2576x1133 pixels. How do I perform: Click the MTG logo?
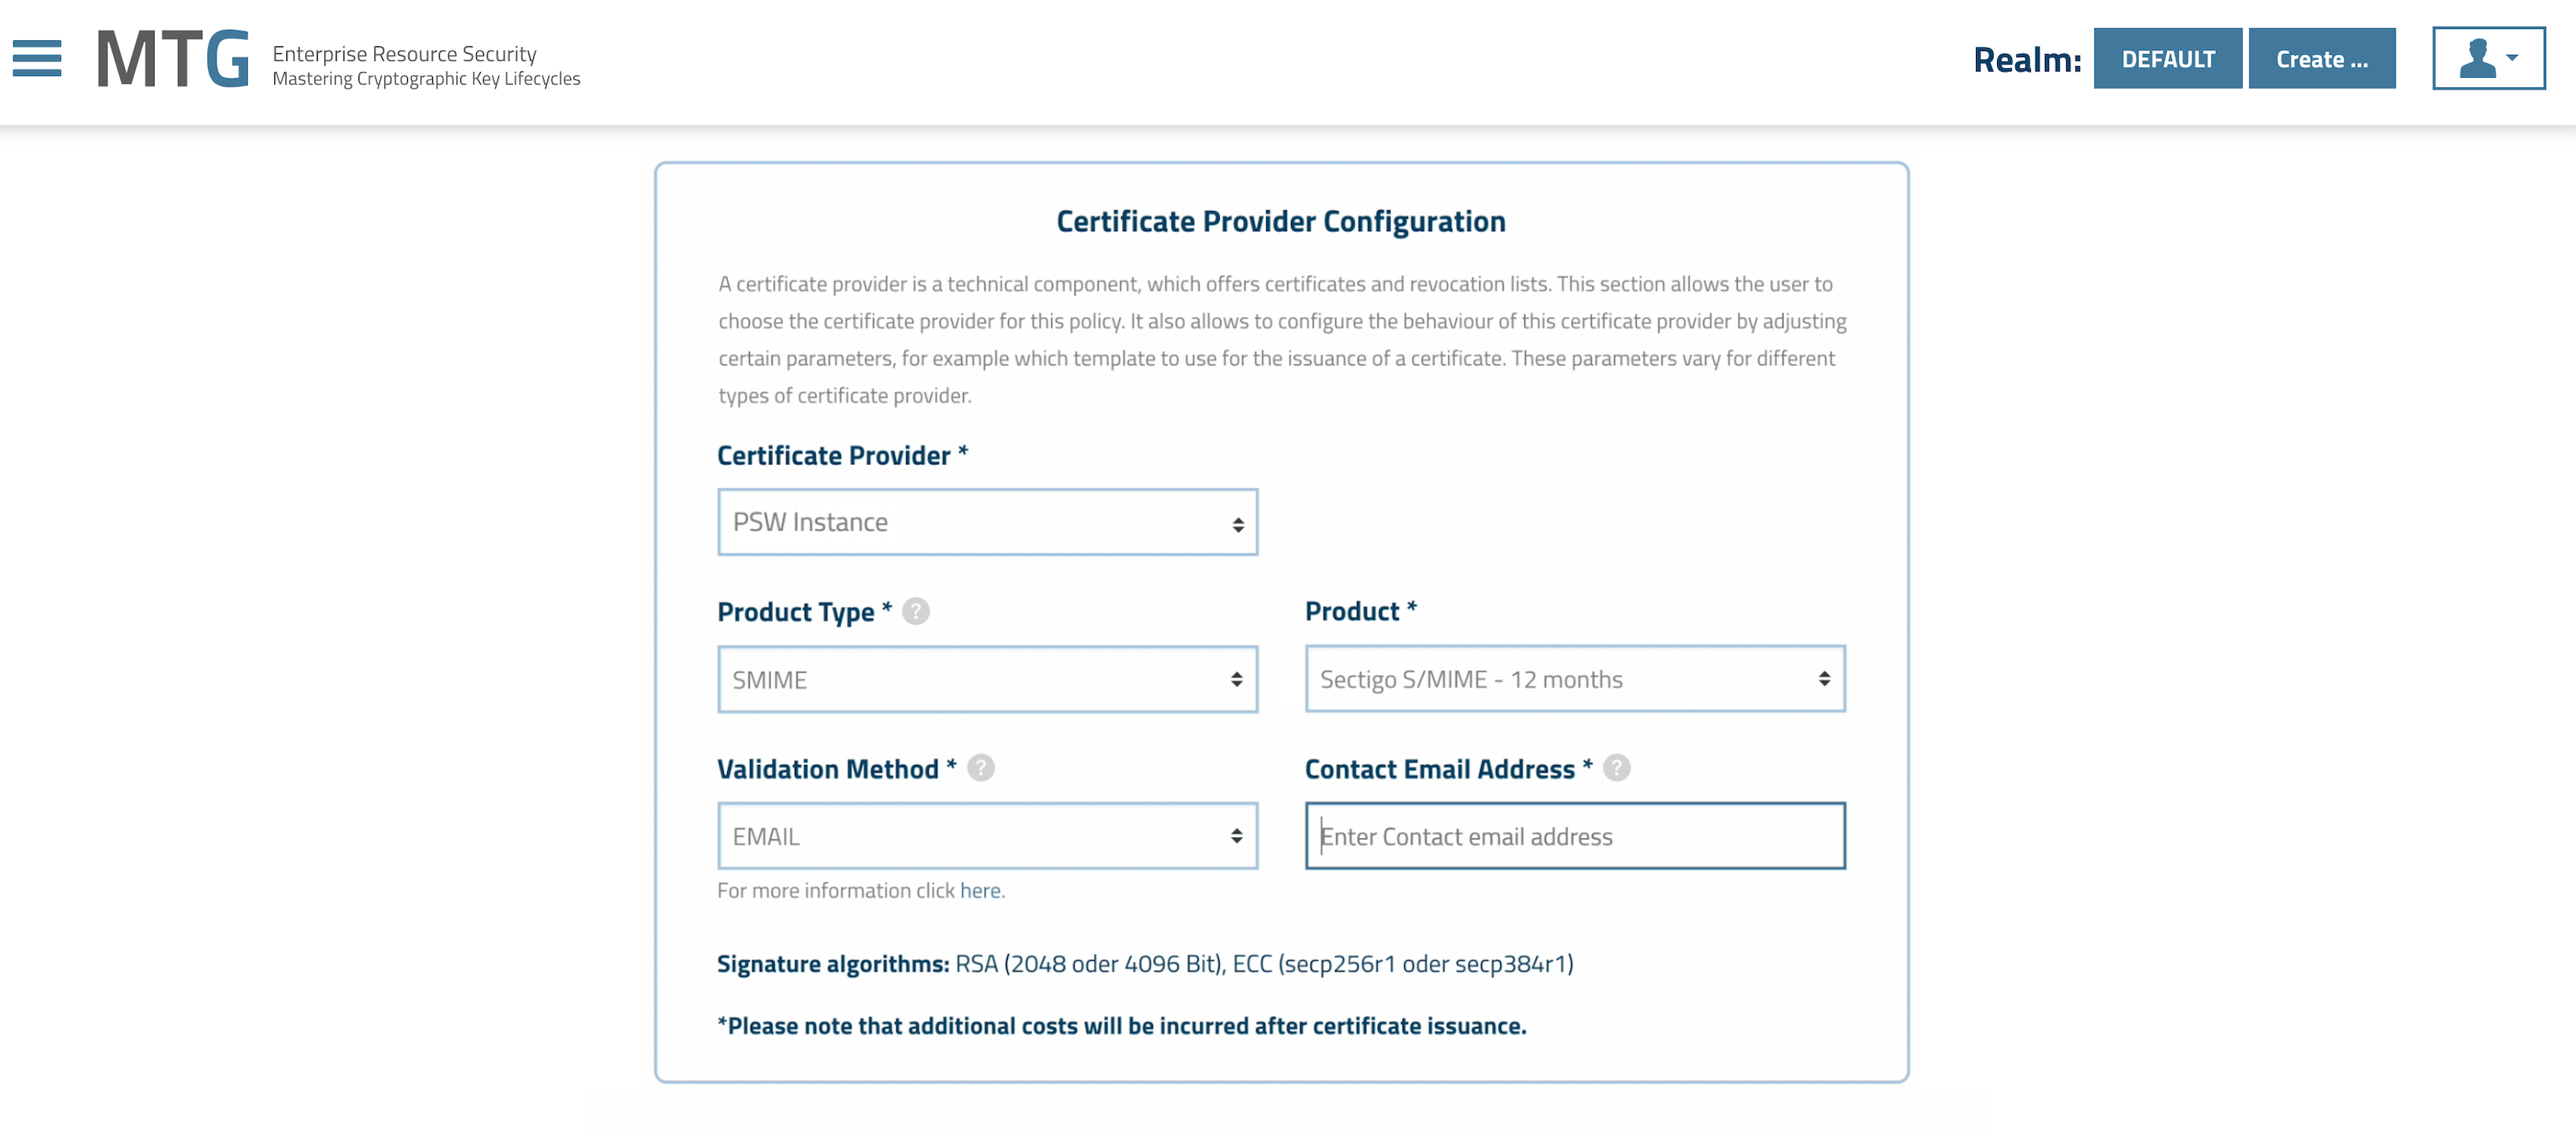click(x=173, y=59)
